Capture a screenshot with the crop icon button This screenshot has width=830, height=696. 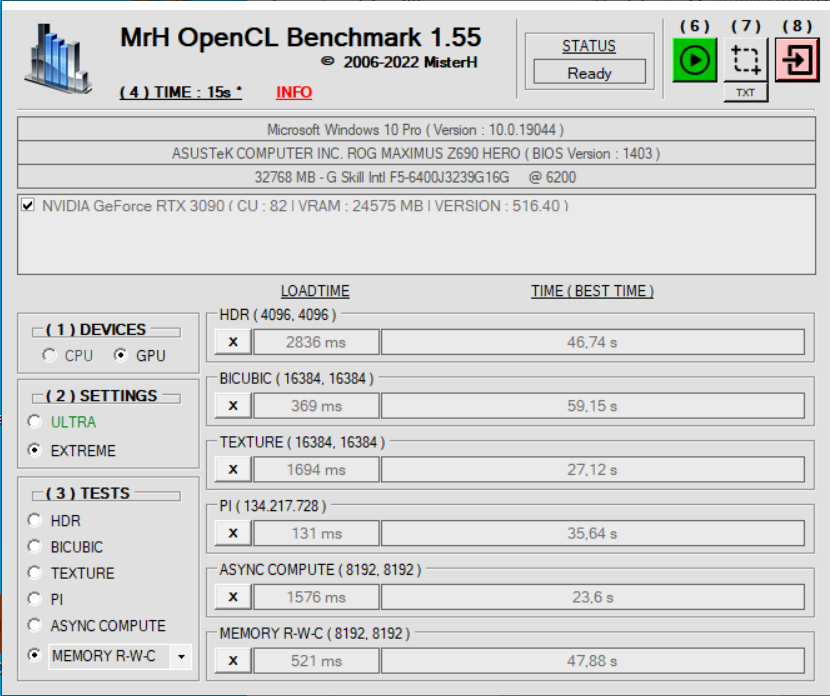[745, 60]
